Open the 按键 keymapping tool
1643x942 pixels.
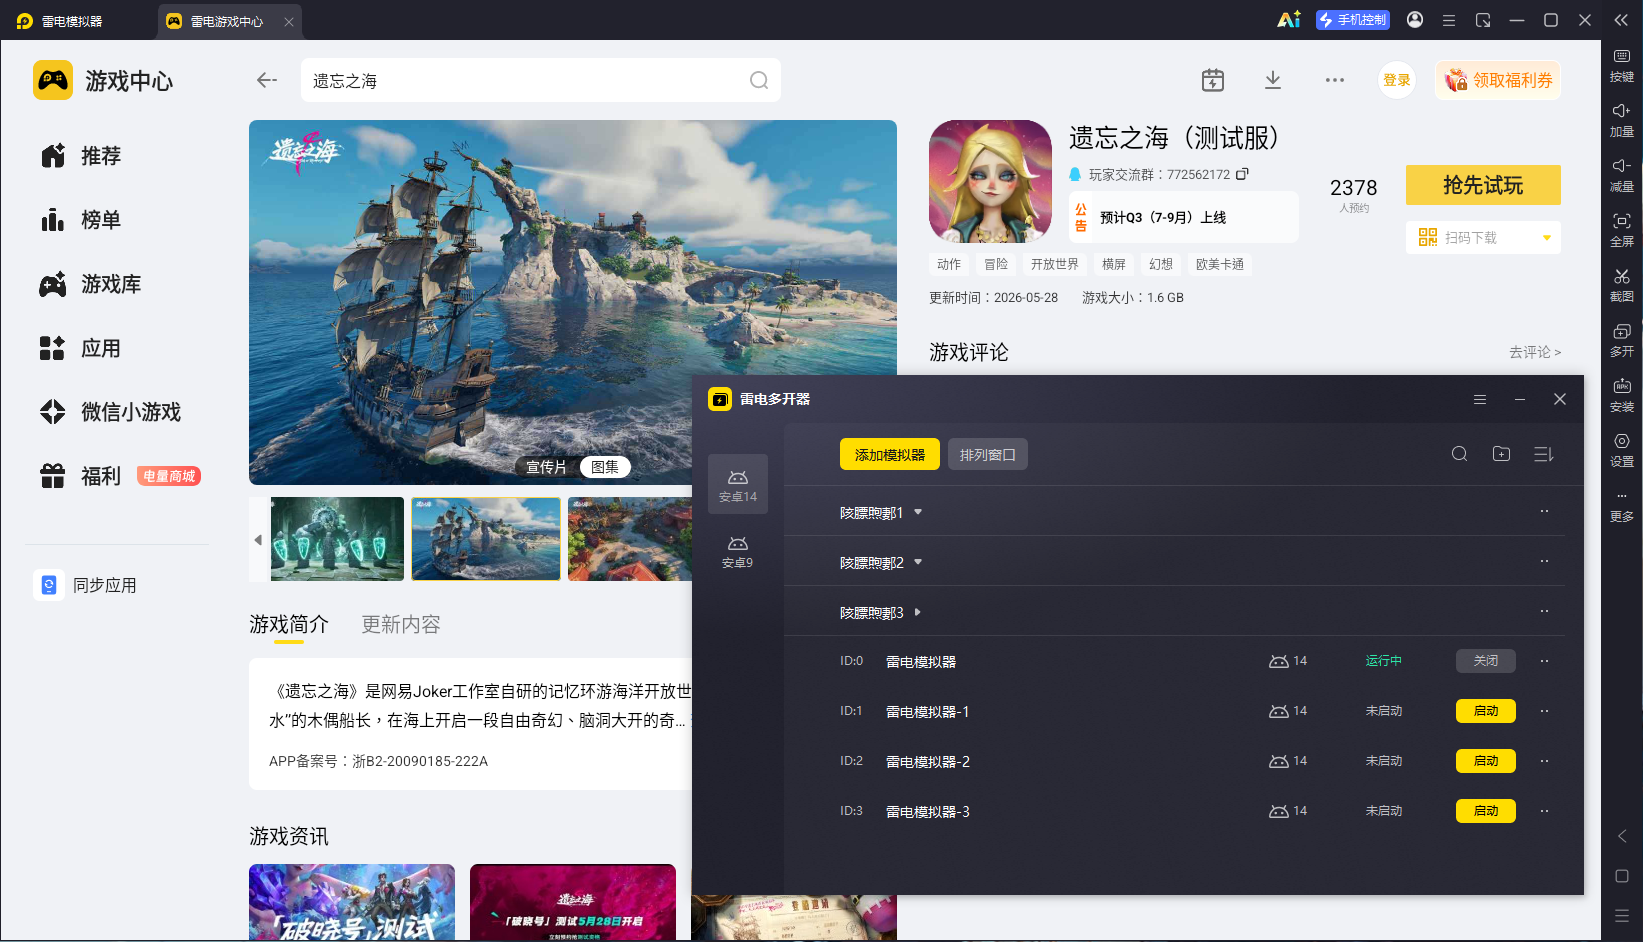[x=1621, y=65]
